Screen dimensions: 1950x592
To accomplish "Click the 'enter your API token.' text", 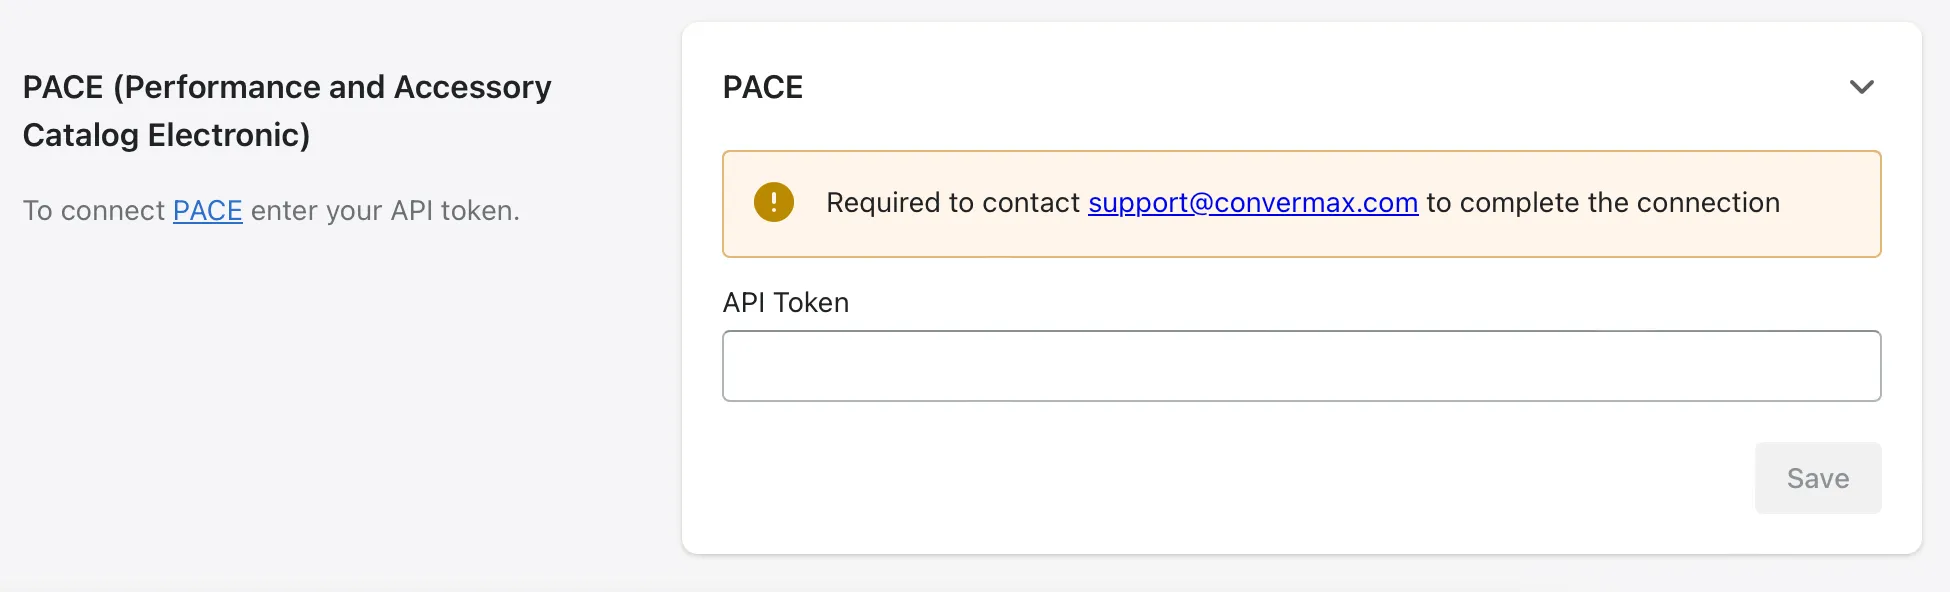I will (385, 211).
